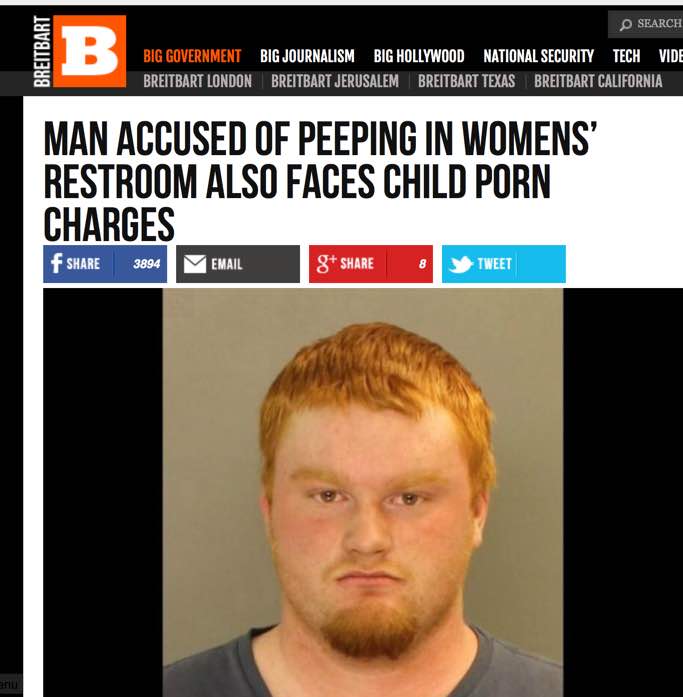Click the email envelope icon
Screen dimensions: 683x697
[195, 264]
